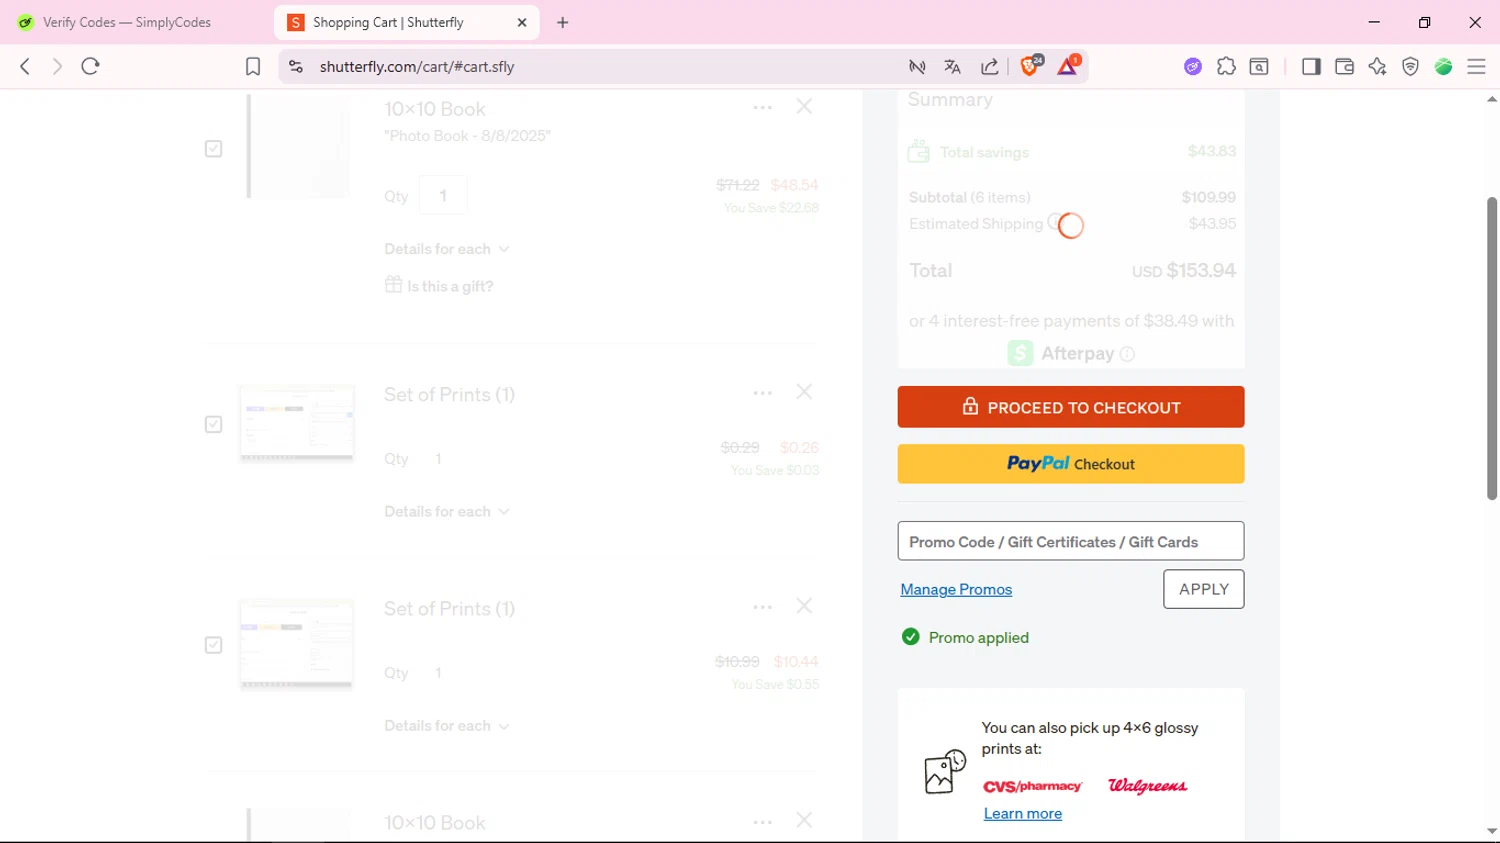The width and height of the screenshot is (1500, 843).
Task: Open more options for 10×10 Book
Action: click(763, 107)
